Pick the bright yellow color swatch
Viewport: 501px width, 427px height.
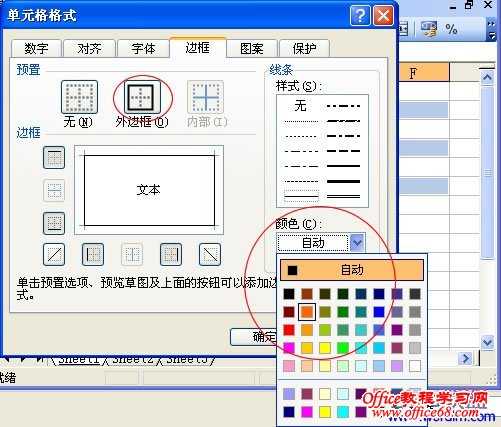325,348
